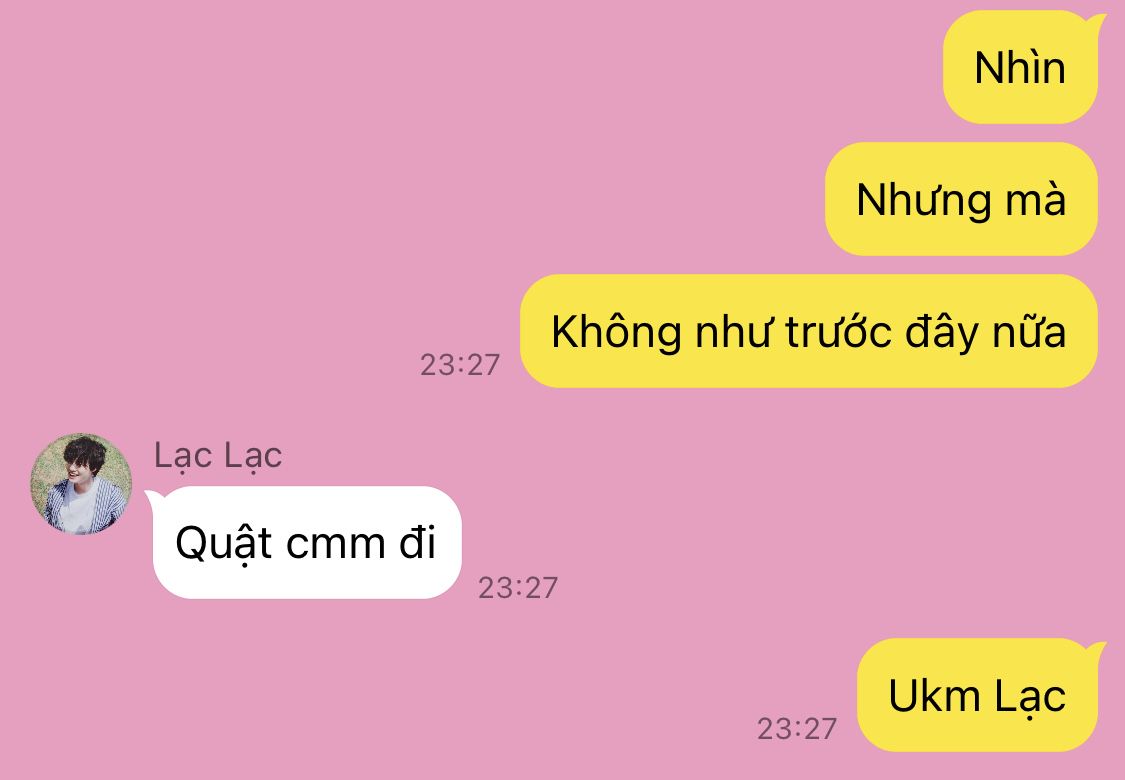This screenshot has width=1125, height=780.
Task: Click the word "Quật" in the received message
Action: click(x=224, y=544)
